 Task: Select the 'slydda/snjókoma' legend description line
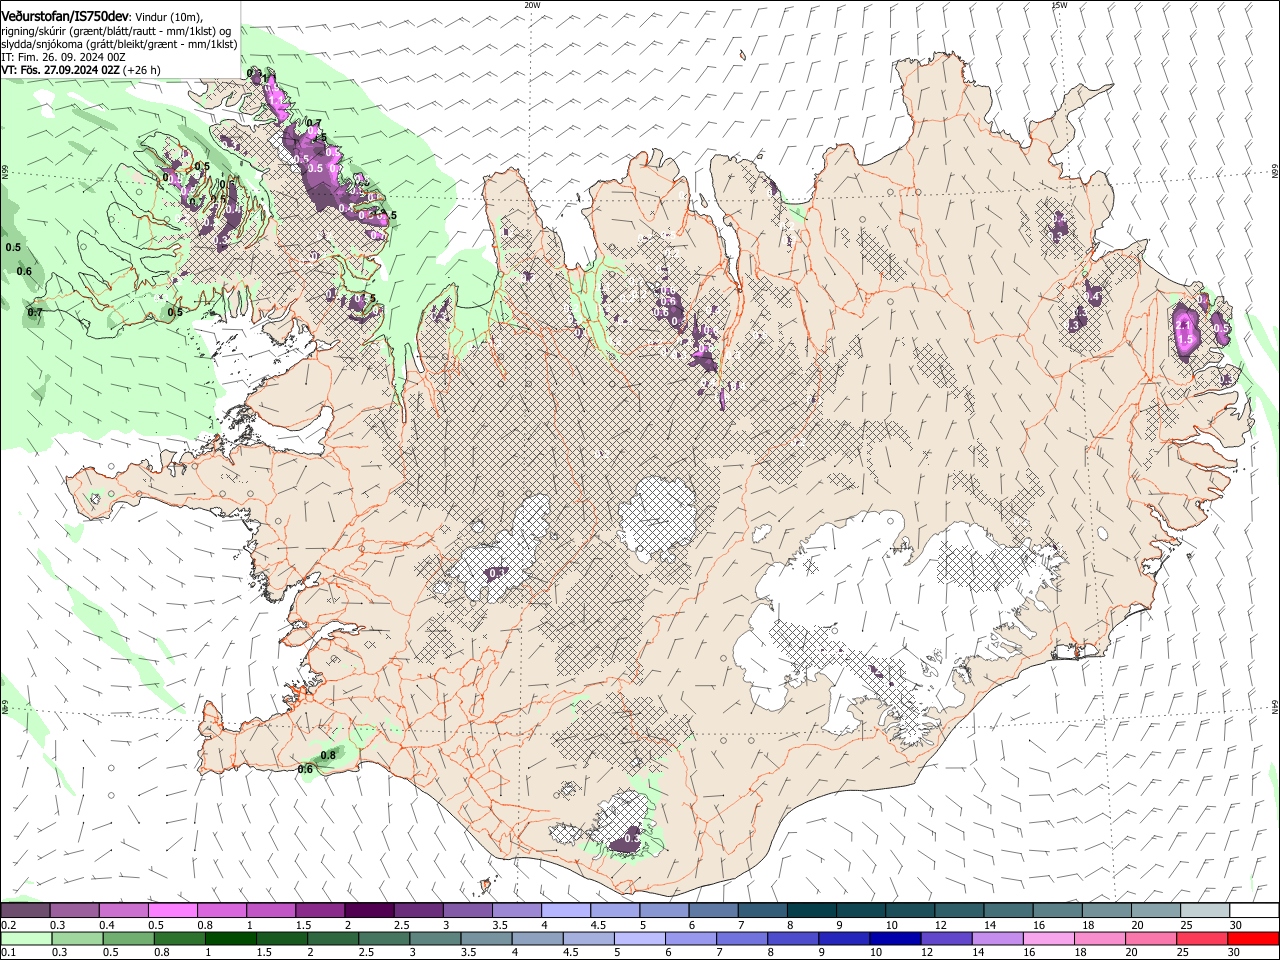(119, 44)
